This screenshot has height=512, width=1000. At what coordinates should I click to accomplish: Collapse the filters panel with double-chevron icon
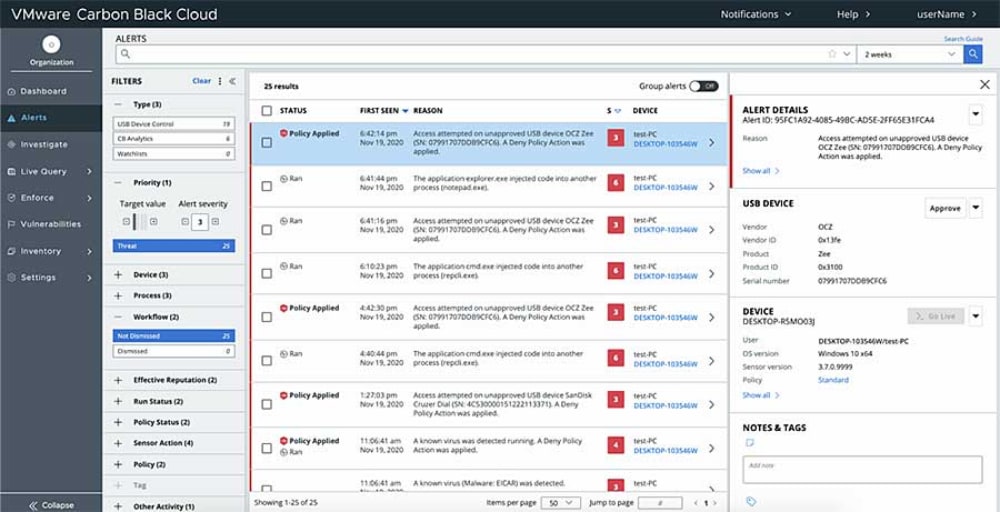pyautogui.click(x=232, y=81)
